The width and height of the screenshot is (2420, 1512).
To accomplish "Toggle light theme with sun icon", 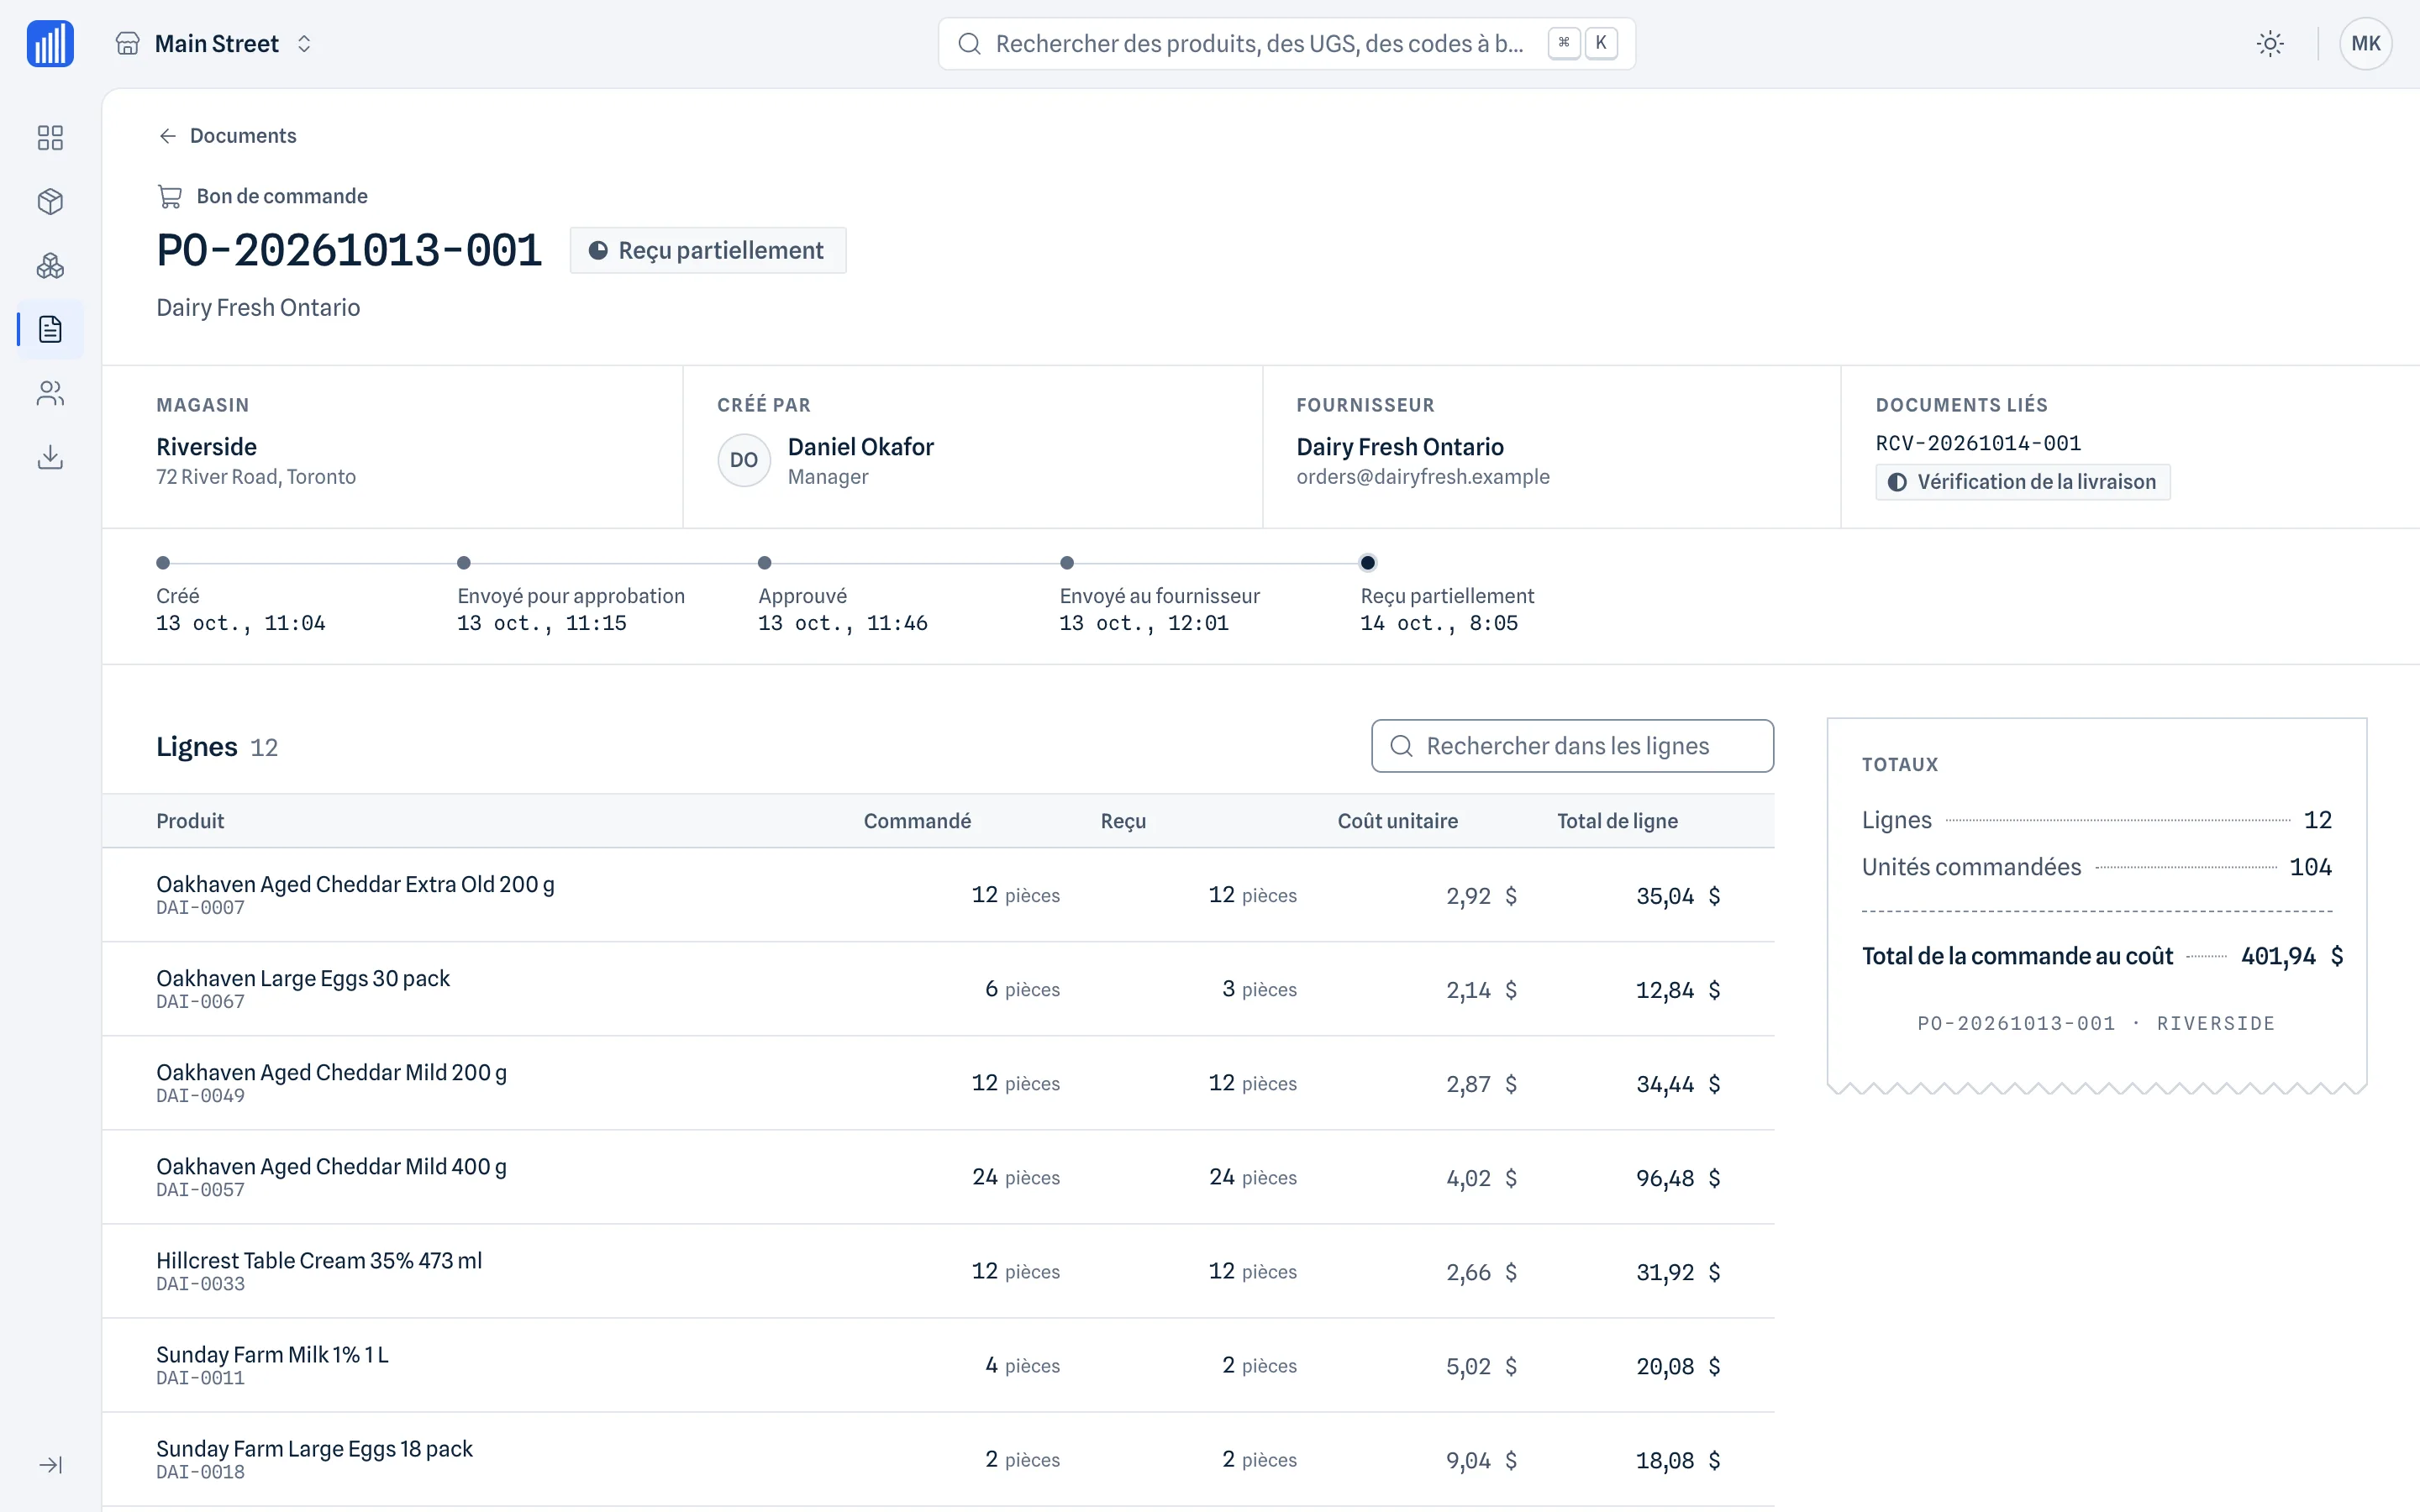I will click(x=2270, y=43).
